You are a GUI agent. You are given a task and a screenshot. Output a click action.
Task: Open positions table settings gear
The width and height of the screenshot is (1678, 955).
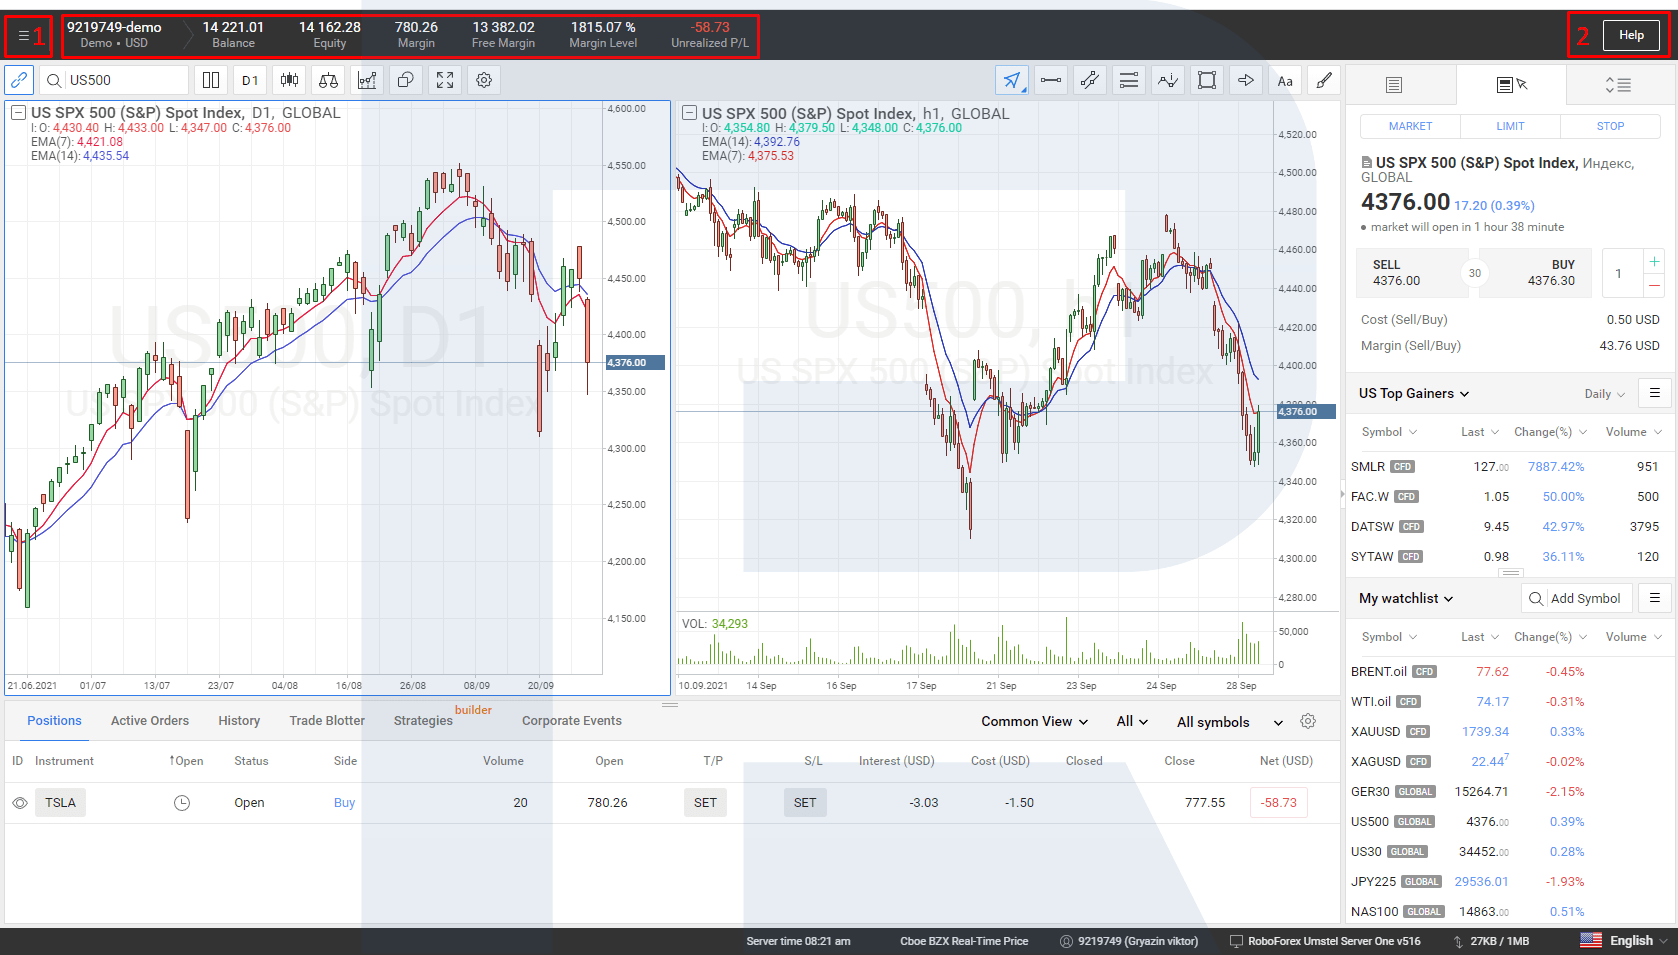point(1308,721)
